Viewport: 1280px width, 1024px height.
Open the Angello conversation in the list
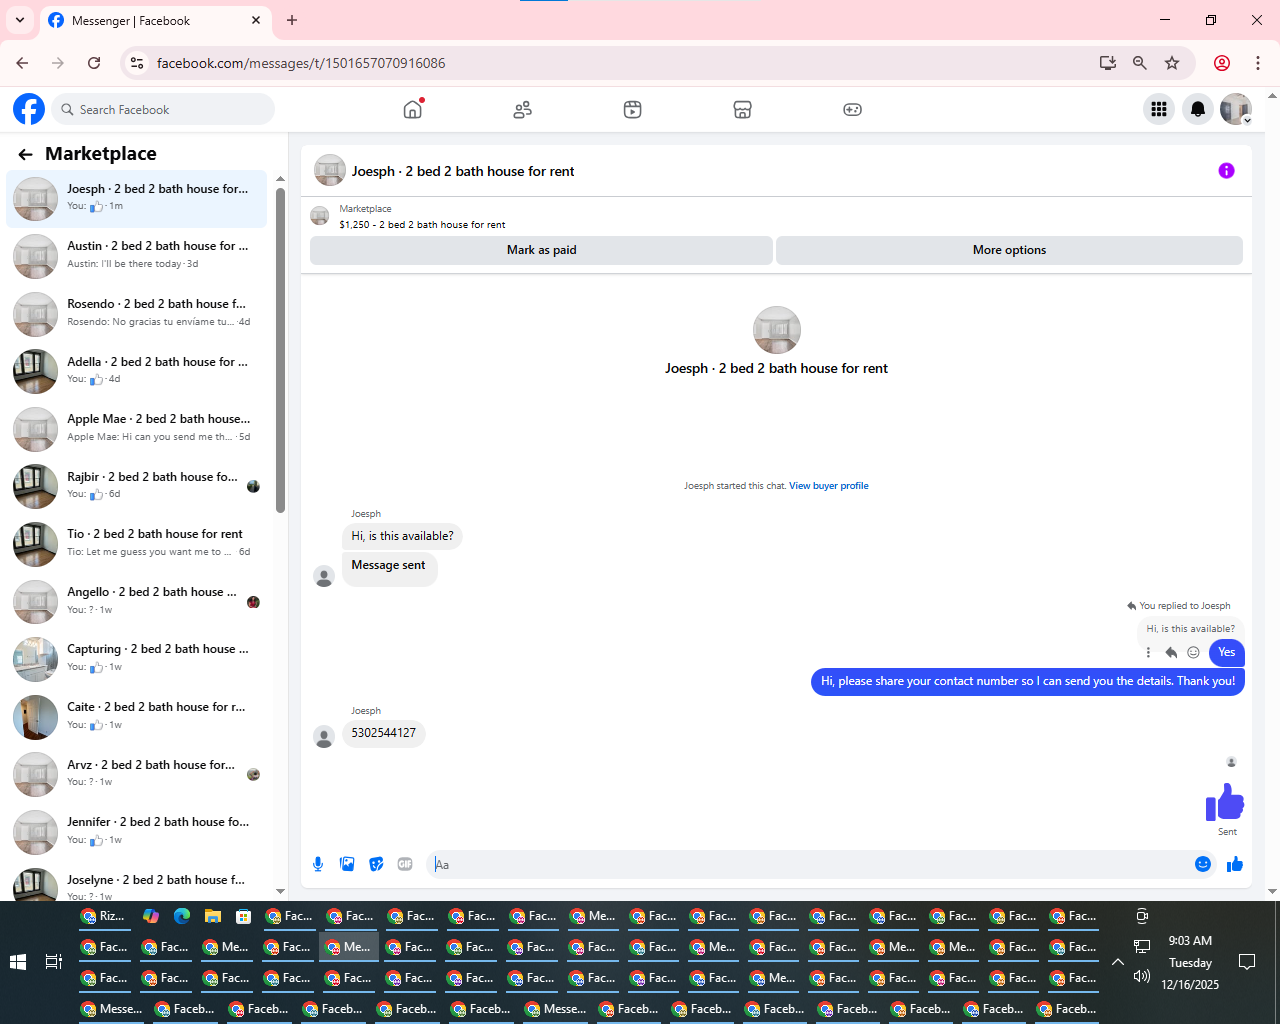tap(137, 601)
